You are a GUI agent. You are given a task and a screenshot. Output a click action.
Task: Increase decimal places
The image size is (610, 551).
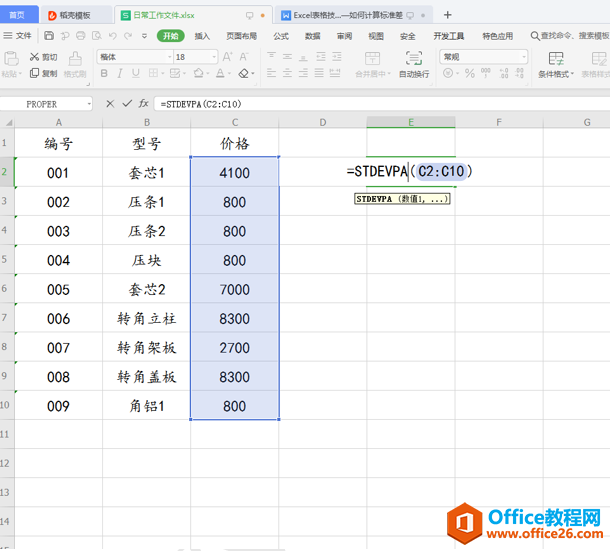point(504,73)
